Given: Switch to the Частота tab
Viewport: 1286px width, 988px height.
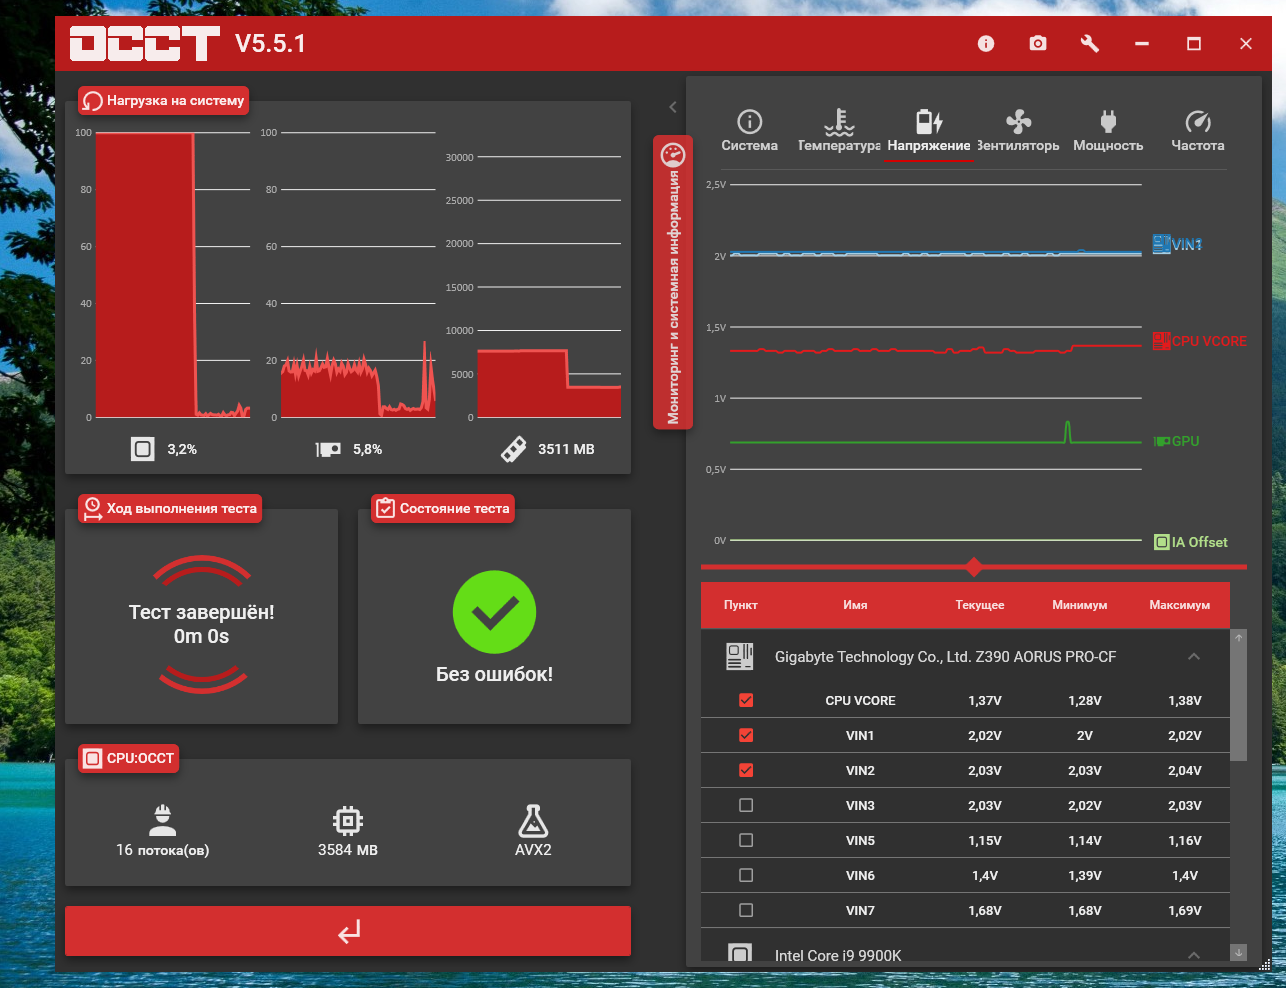Looking at the screenshot, I should [x=1198, y=132].
